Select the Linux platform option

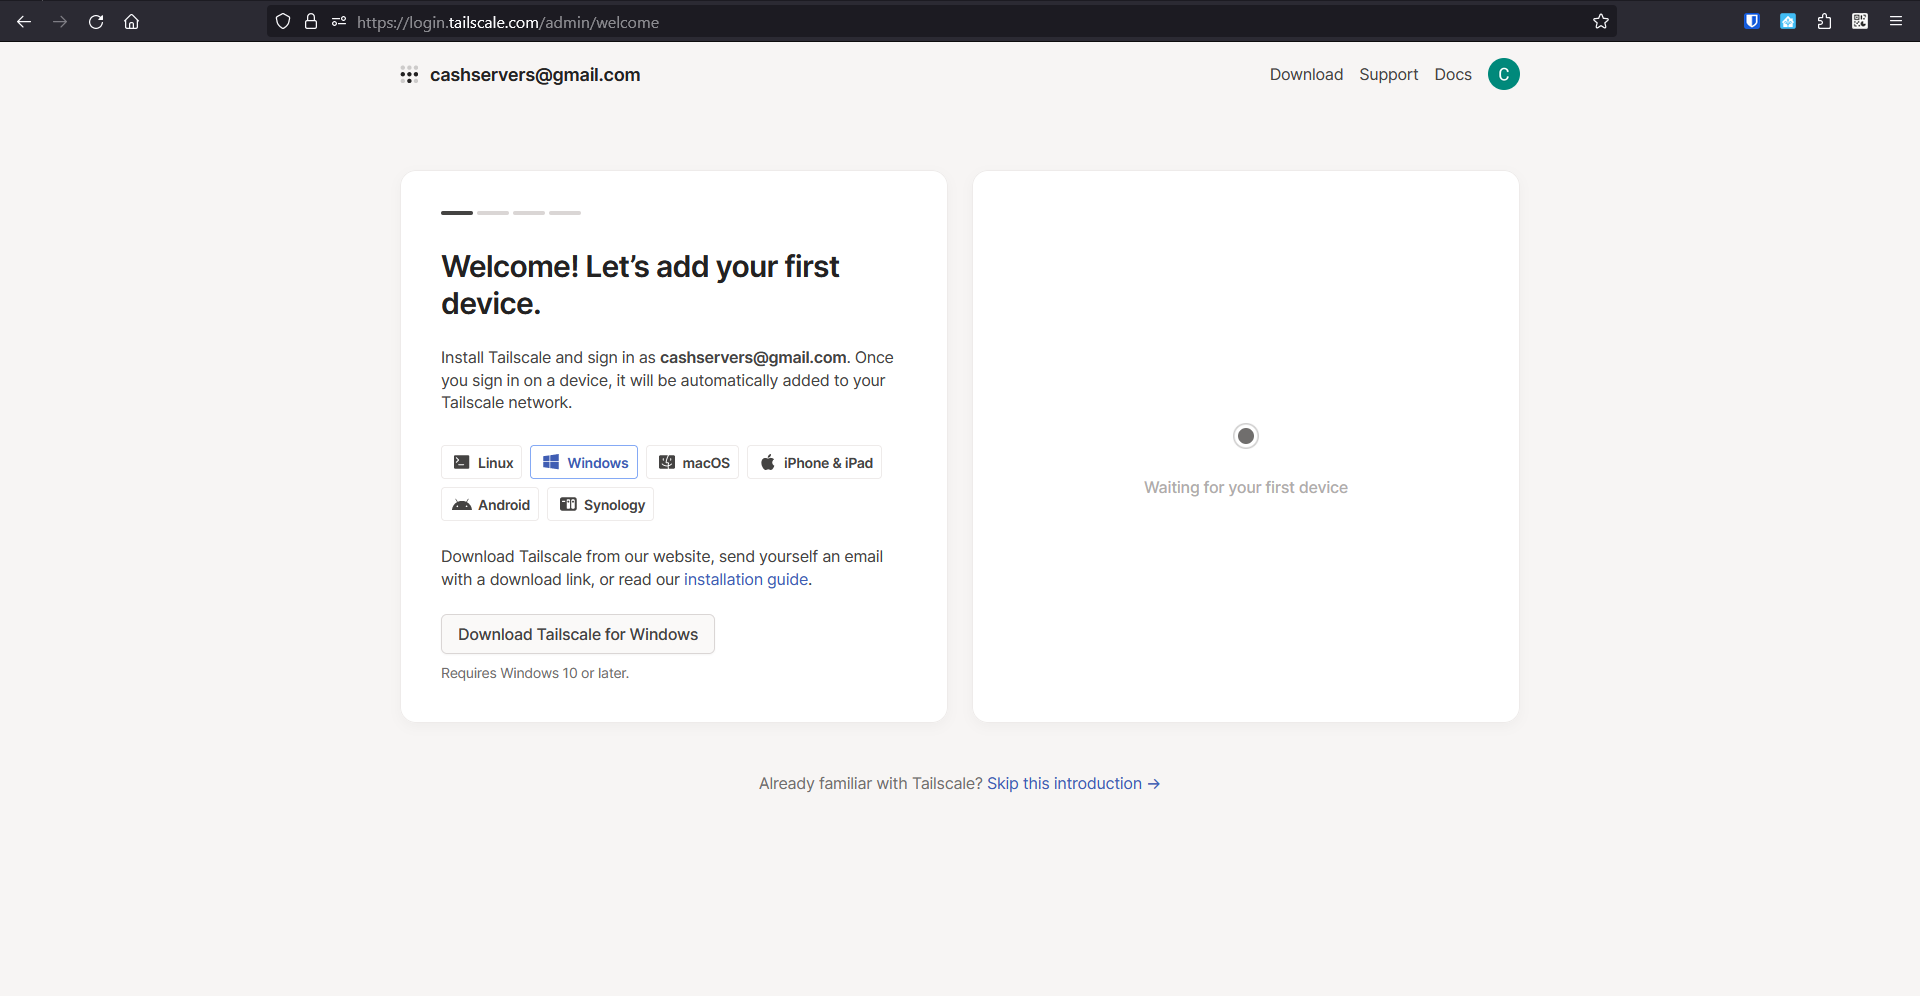coord(482,462)
